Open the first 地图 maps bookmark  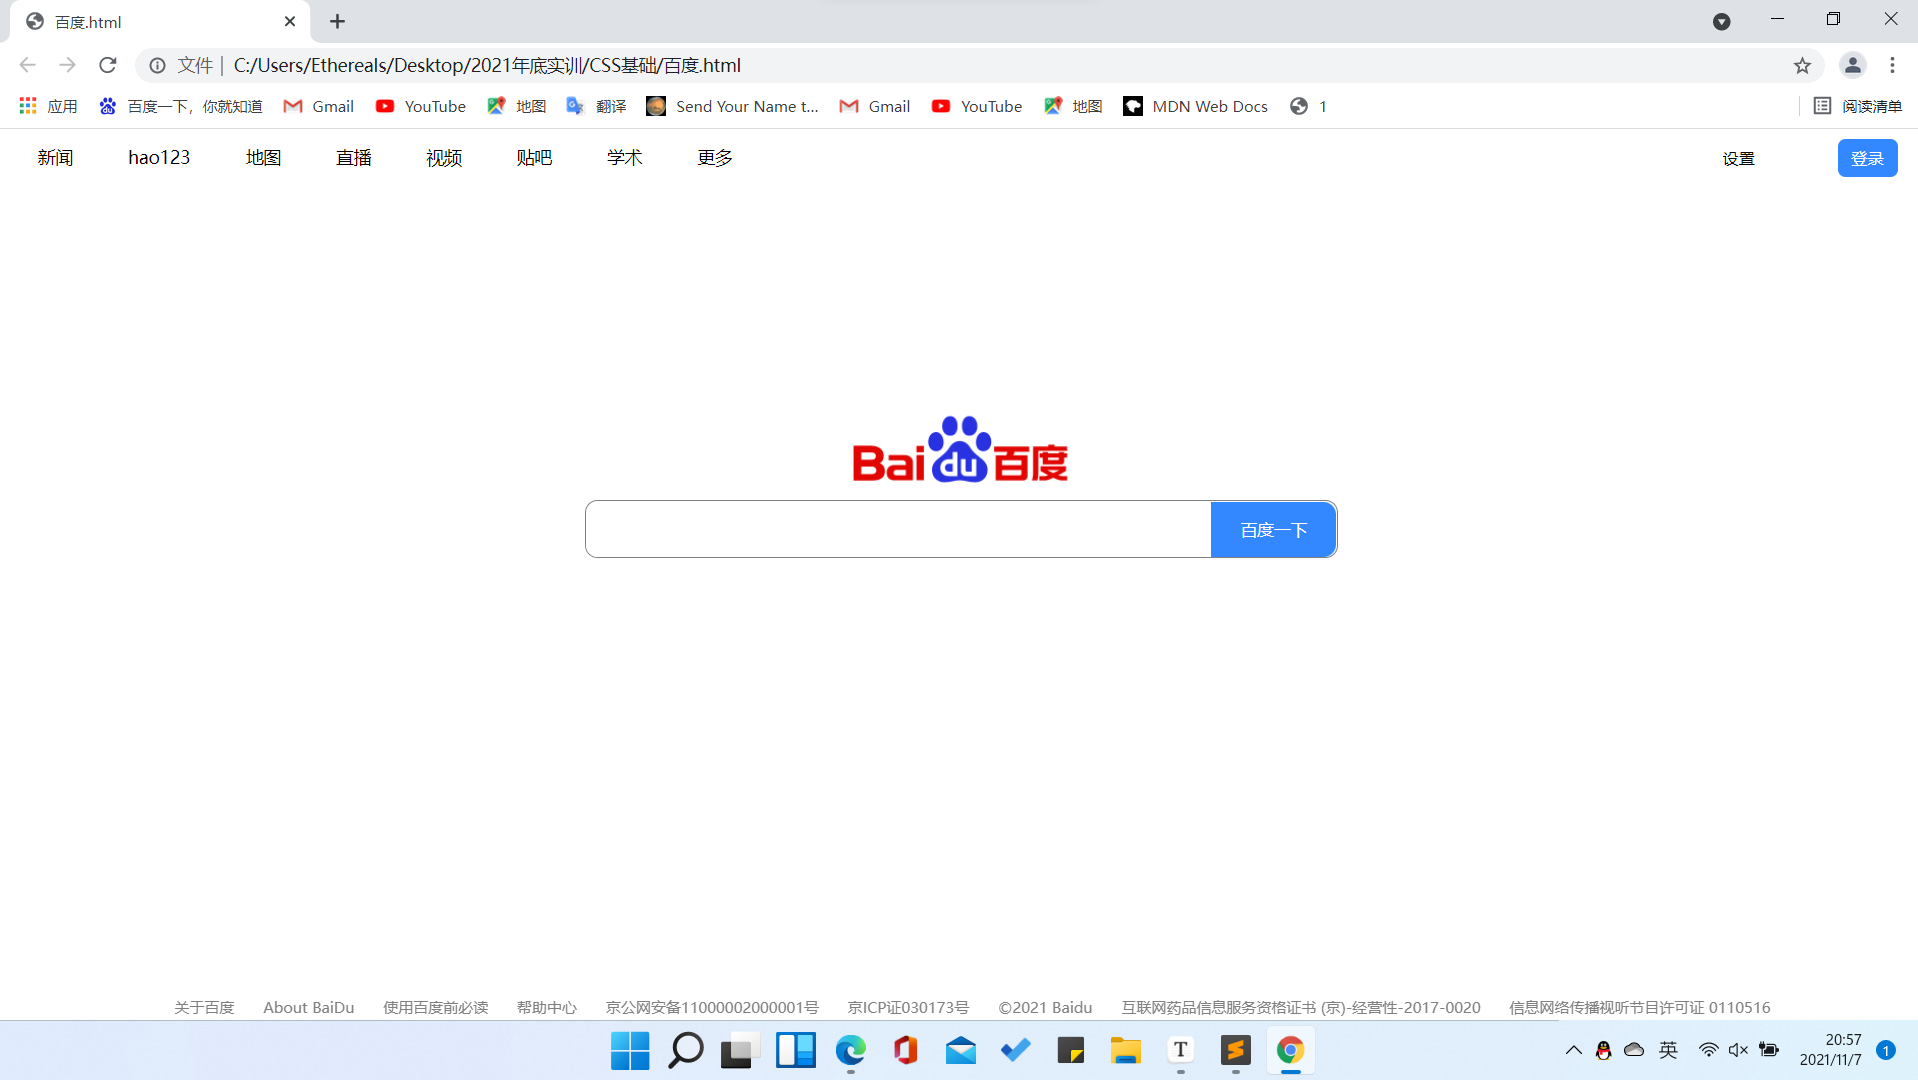click(517, 106)
